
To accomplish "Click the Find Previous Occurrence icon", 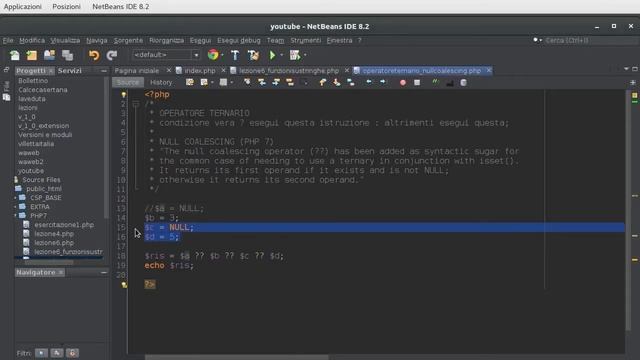I will pyautogui.click(x=262, y=82).
